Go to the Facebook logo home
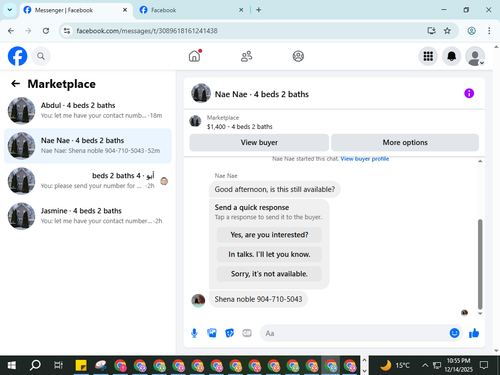 (17, 56)
